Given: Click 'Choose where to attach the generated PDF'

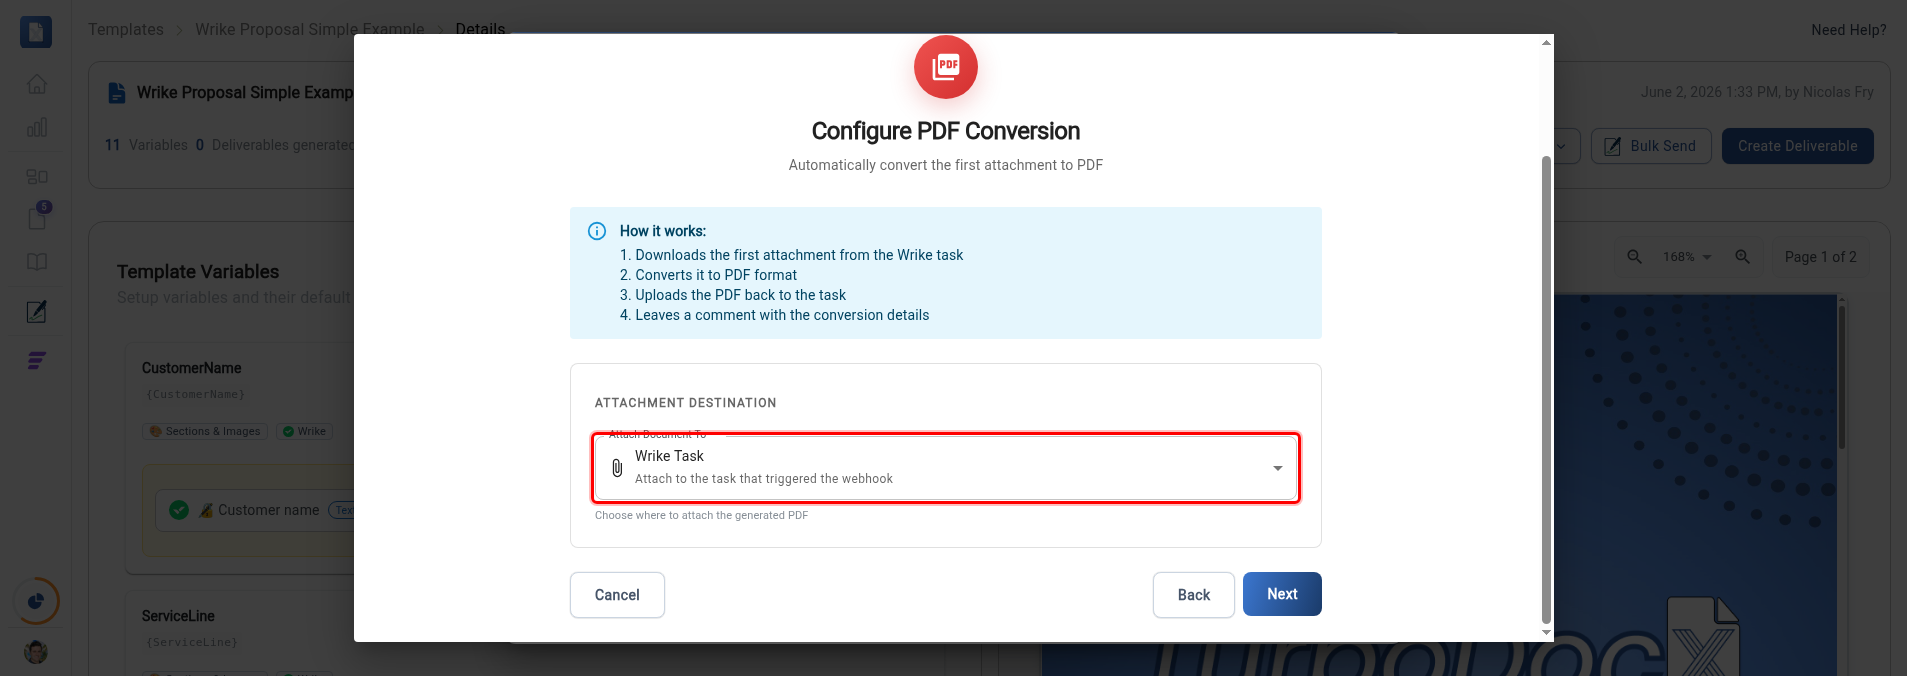Looking at the screenshot, I should [x=701, y=515].
